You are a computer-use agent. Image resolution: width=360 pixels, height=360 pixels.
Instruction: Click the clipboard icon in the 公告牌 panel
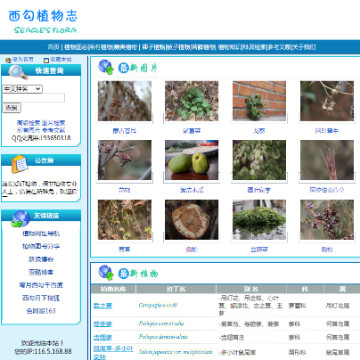pyautogui.click(x=19, y=164)
